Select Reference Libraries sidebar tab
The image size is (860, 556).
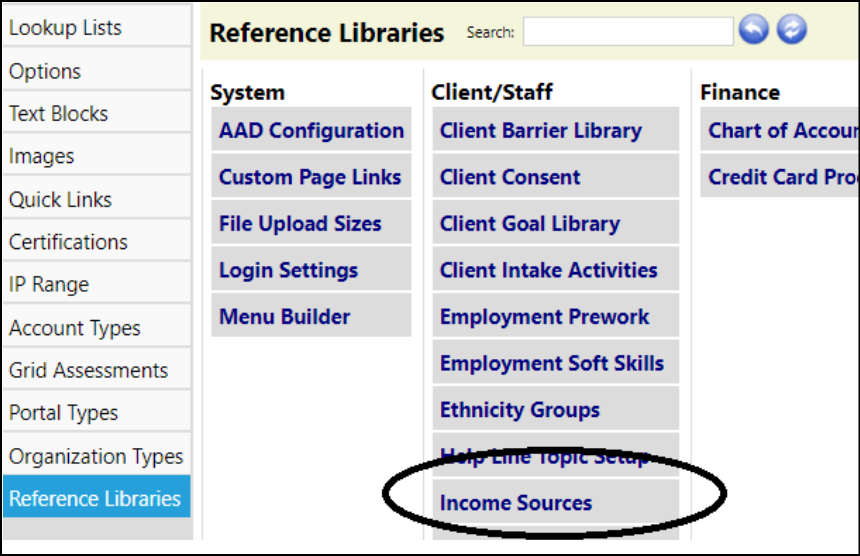click(x=97, y=498)
